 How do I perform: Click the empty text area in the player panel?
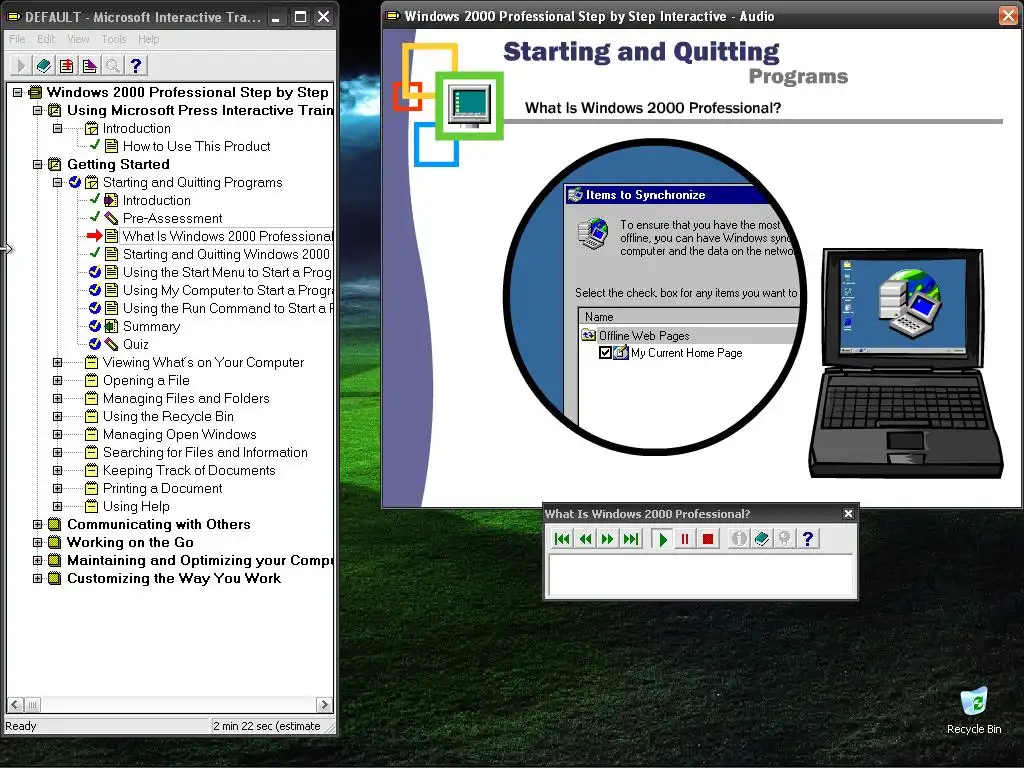[701, 575]
